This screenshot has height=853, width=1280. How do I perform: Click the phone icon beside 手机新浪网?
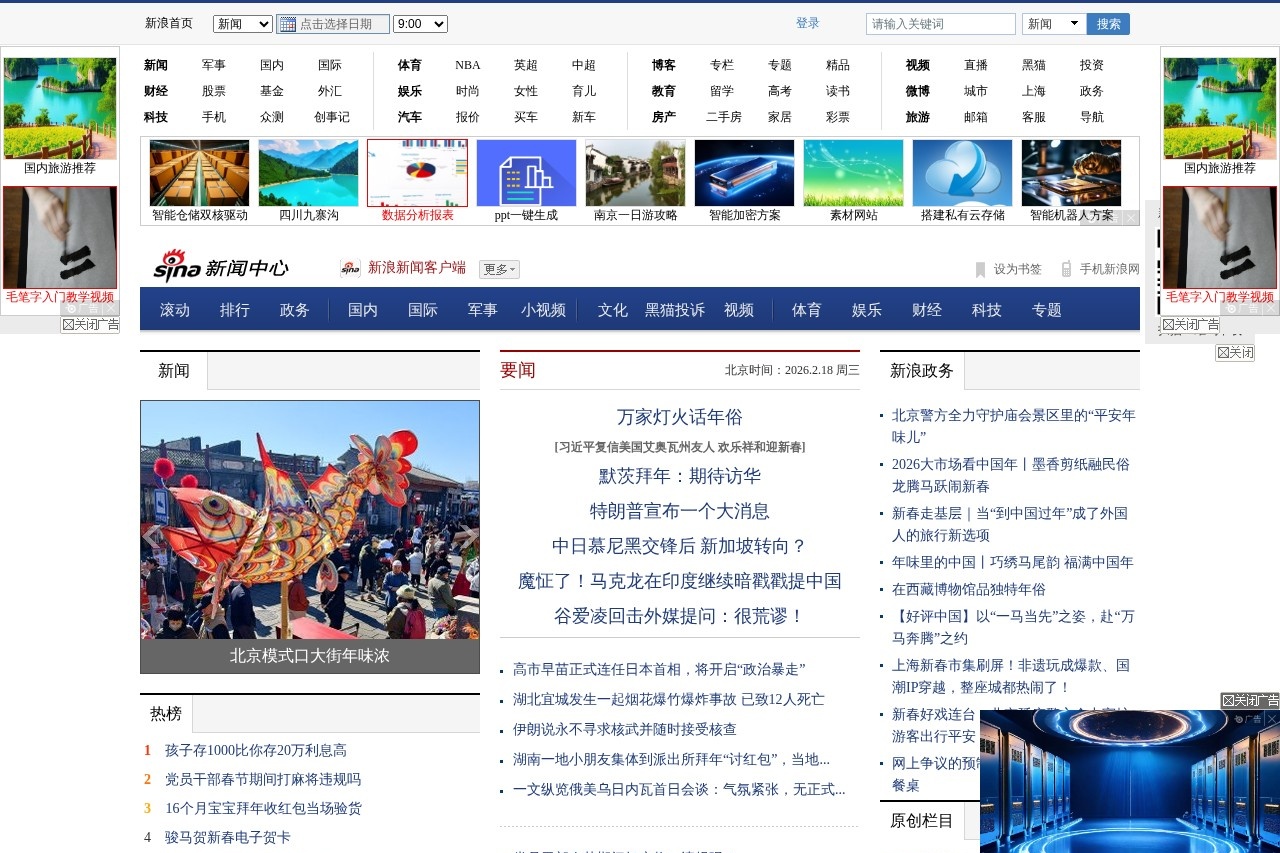1067,269
